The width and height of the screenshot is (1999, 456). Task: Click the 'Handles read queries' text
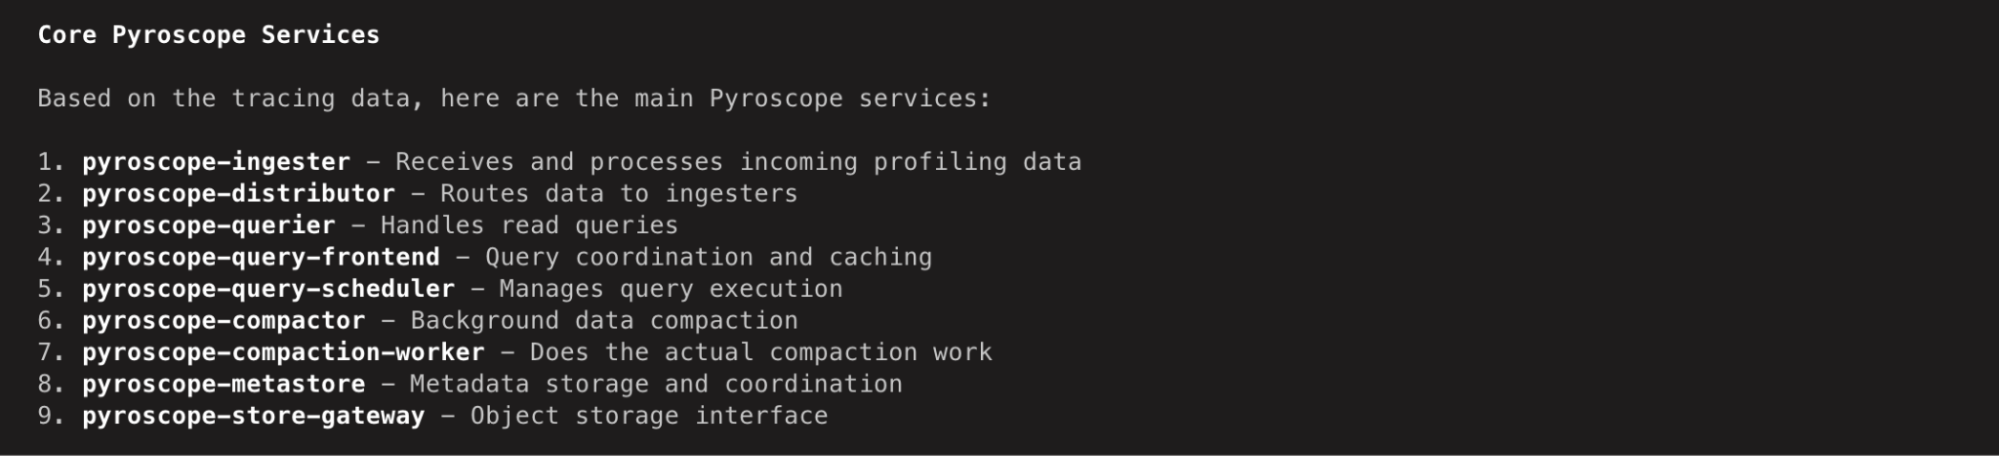coord(529,225)
